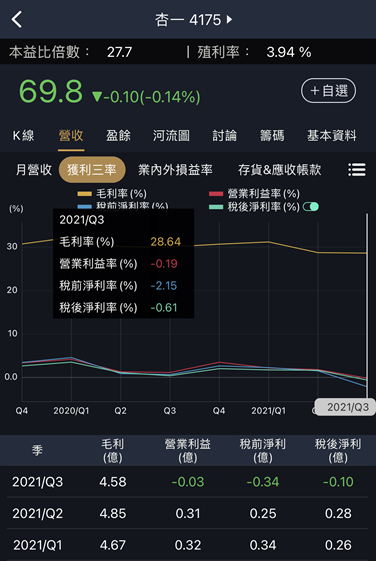The height and width of the screenshot is (561, 376).
Task: Click the price change -0.10(-0.14%)
Action: pyautogui.click(x=146, y=97)
